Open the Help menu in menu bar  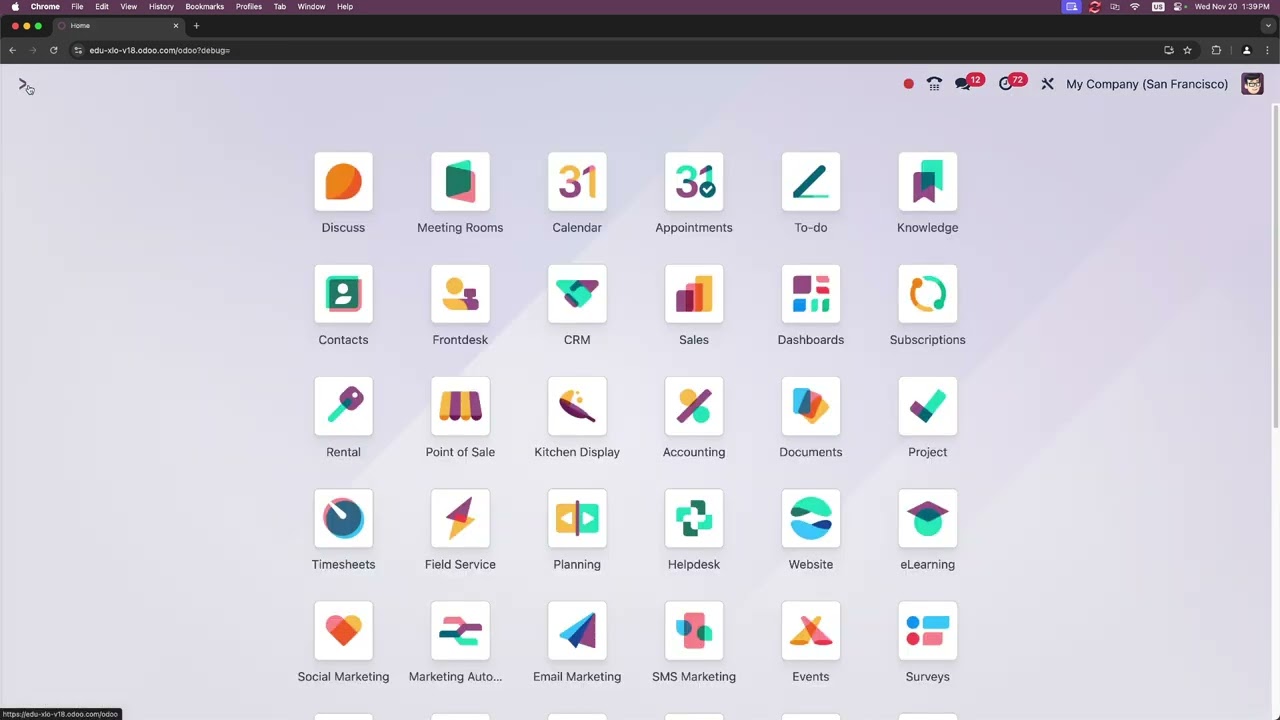[345, 6]
